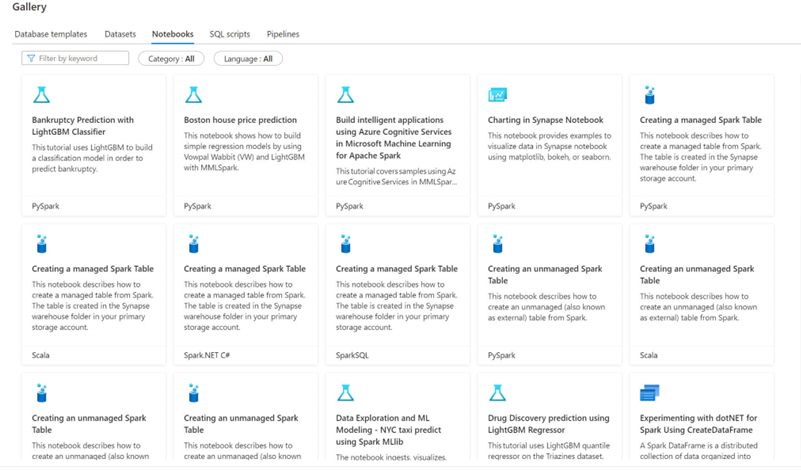The image size is (801, 470).
Task: Click the icon on the Scala managed Spark Table card
Action: point(42,244)
